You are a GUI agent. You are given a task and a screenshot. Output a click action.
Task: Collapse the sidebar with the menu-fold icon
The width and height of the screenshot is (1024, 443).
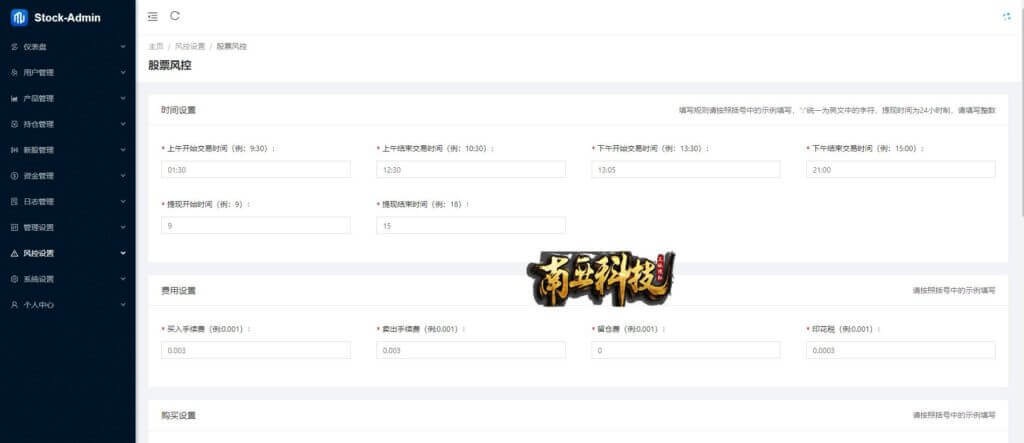(x=152, y=17)
